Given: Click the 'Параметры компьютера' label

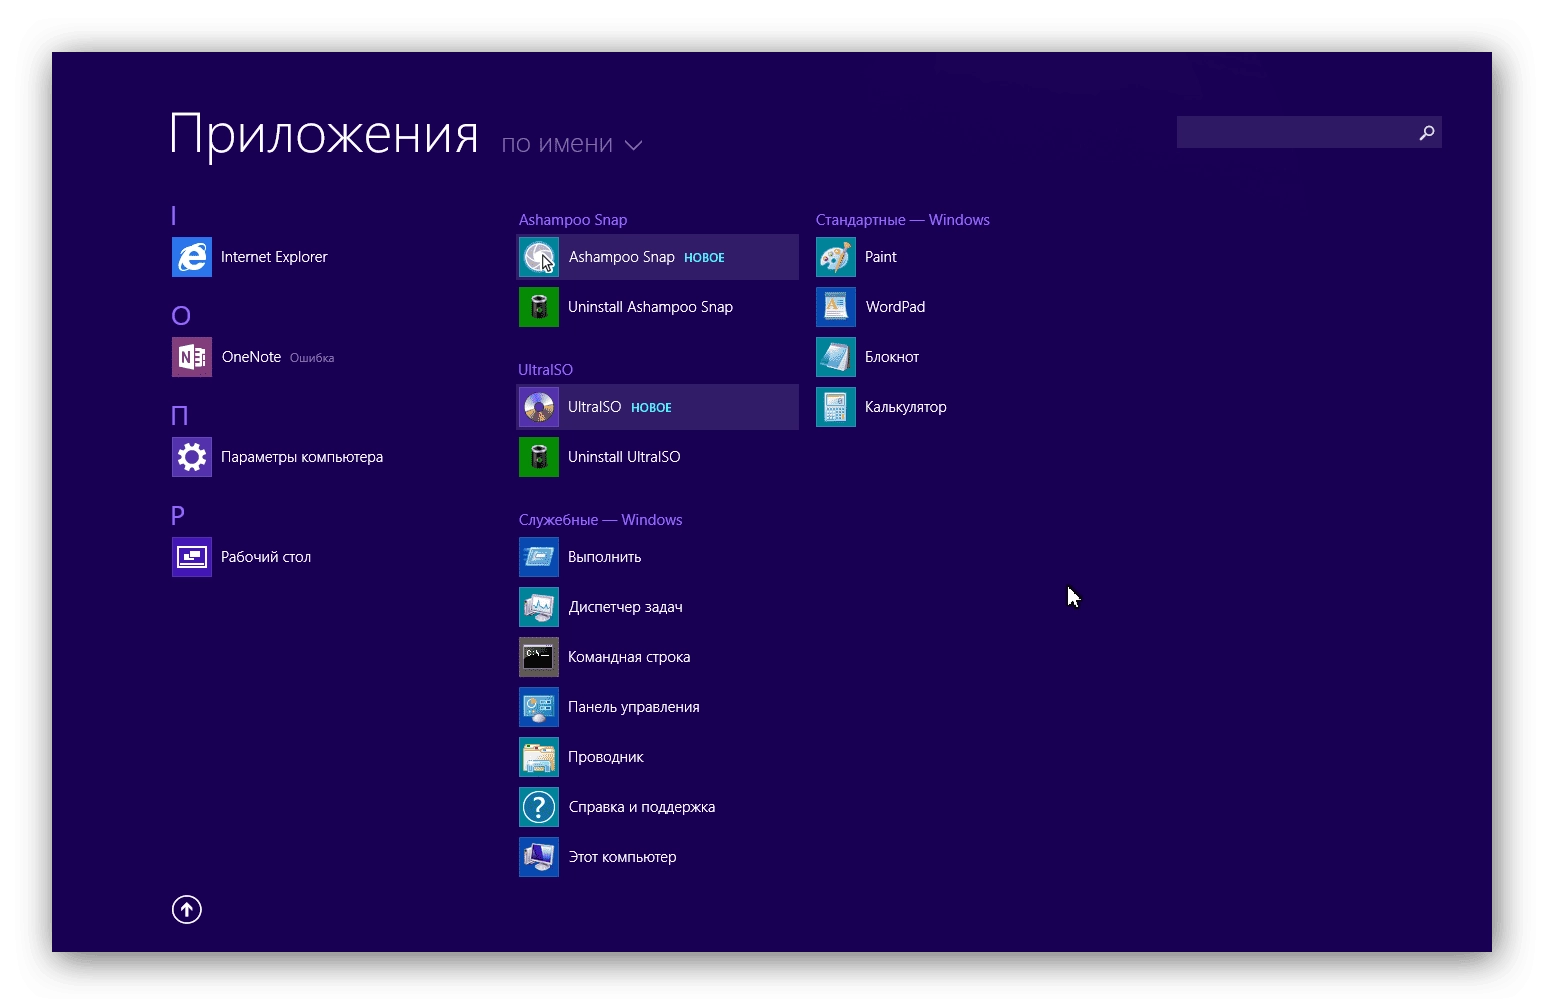Looking at the screenshot, I should 302,457.
